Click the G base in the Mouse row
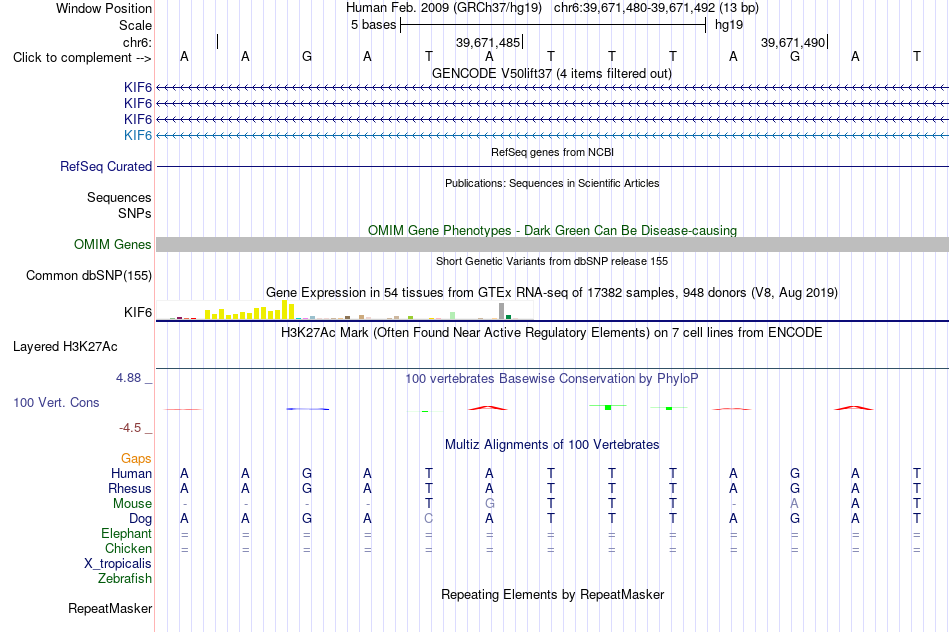 tap(490, 504)
